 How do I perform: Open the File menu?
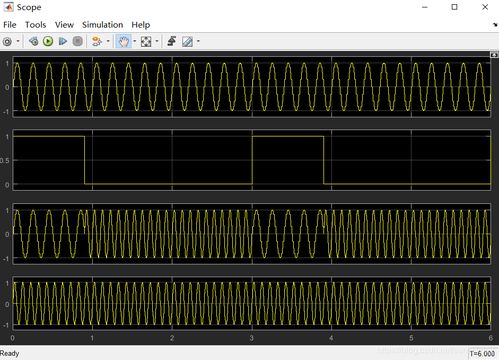coord(10,25)
